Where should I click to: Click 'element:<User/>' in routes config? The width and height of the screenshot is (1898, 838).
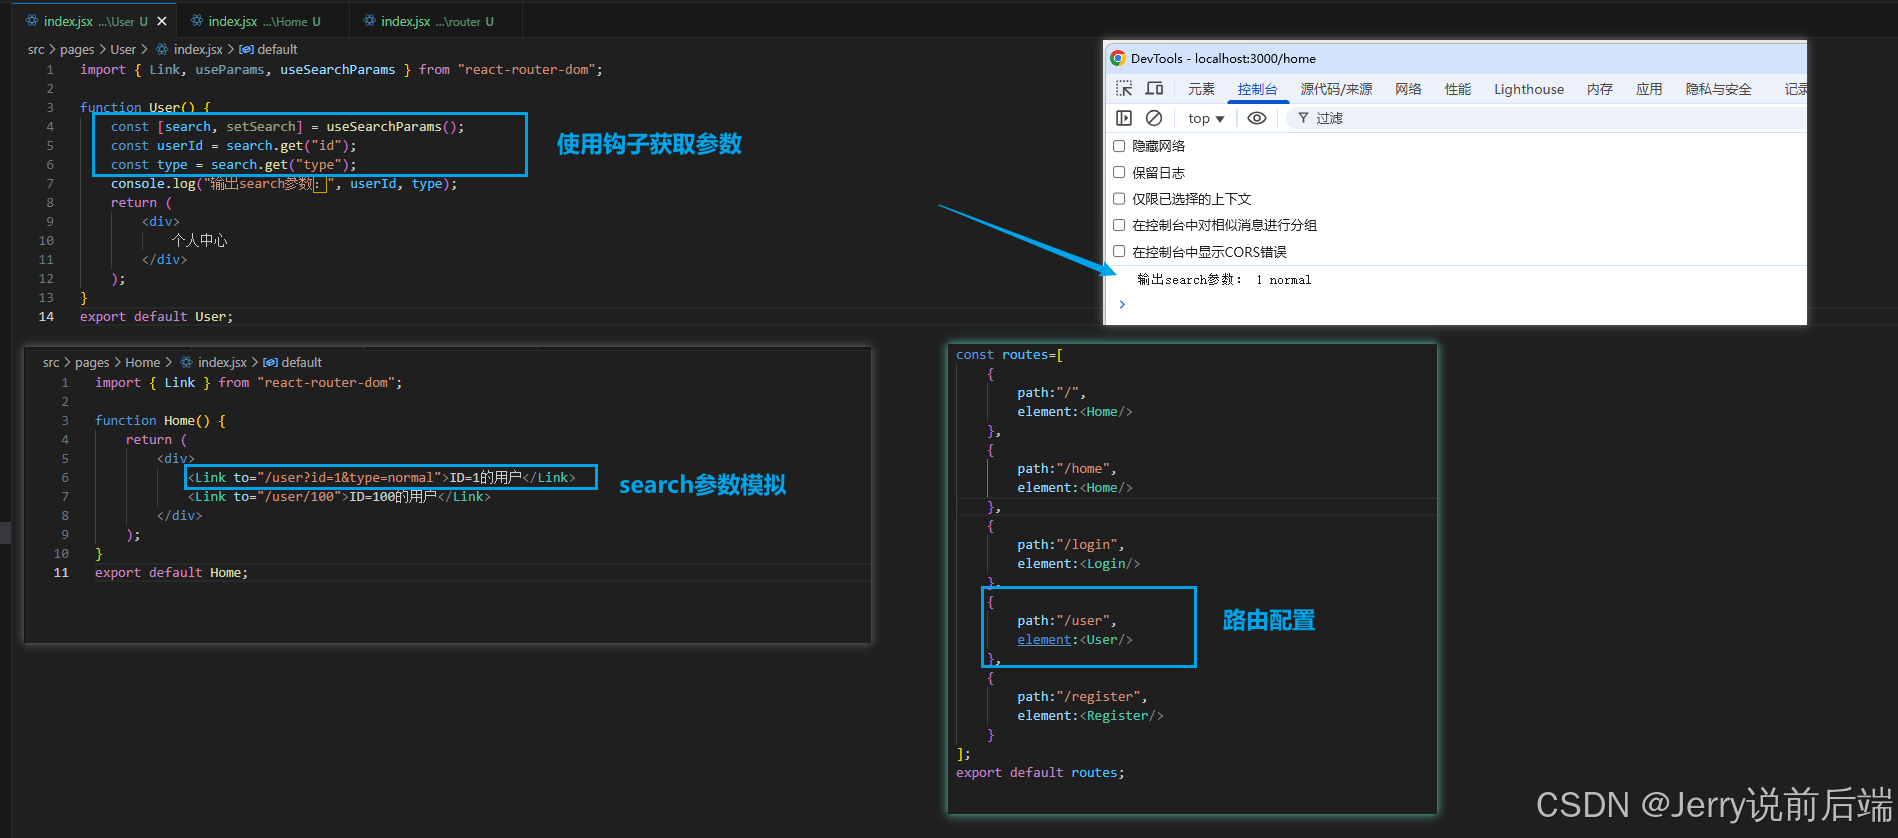pyautogui.click(x=1074, y=639)
